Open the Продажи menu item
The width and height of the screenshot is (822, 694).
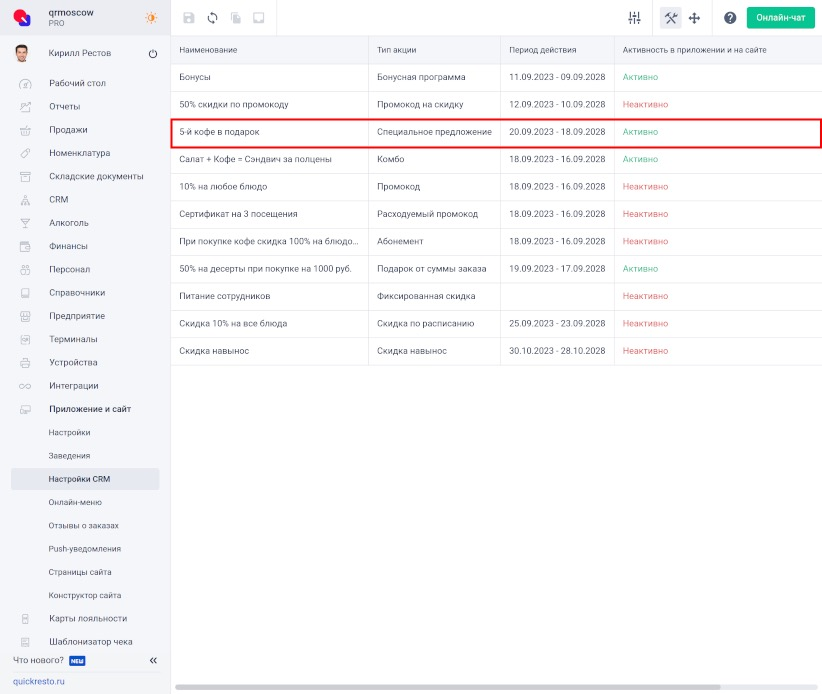68,129
